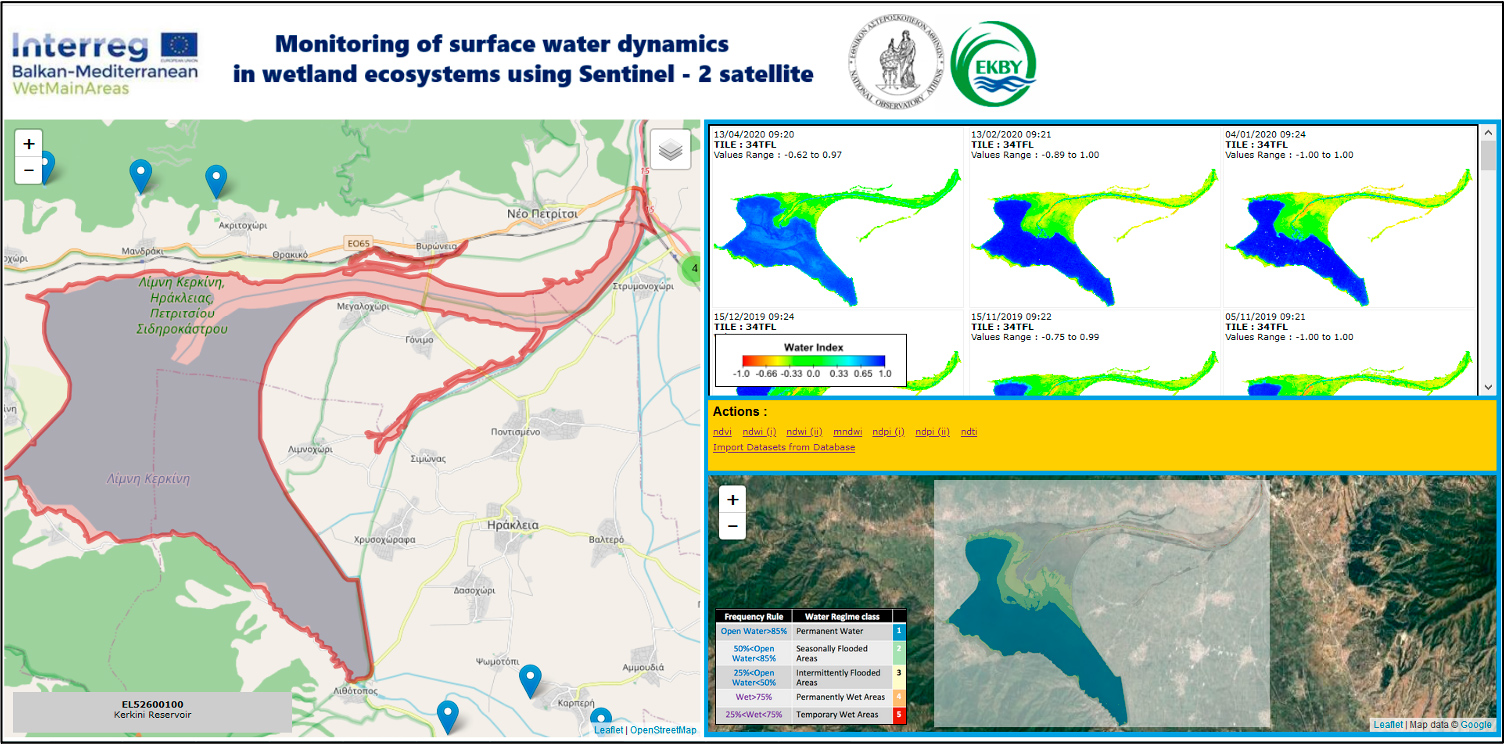Click the green cluster marker labeled 4

click(692, 268)
